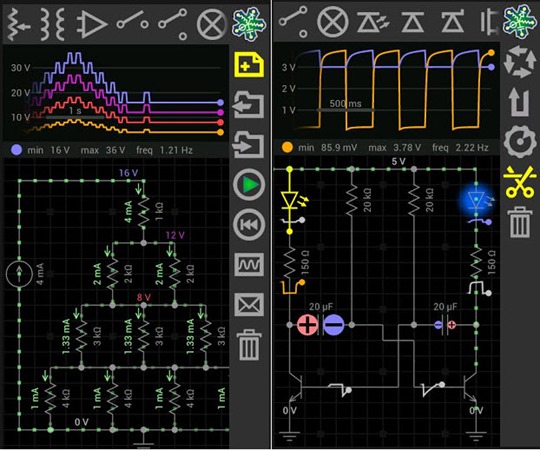Tap the red trace endpoint dot
Viewport: 540px width, 451px height.
(220, 122)
